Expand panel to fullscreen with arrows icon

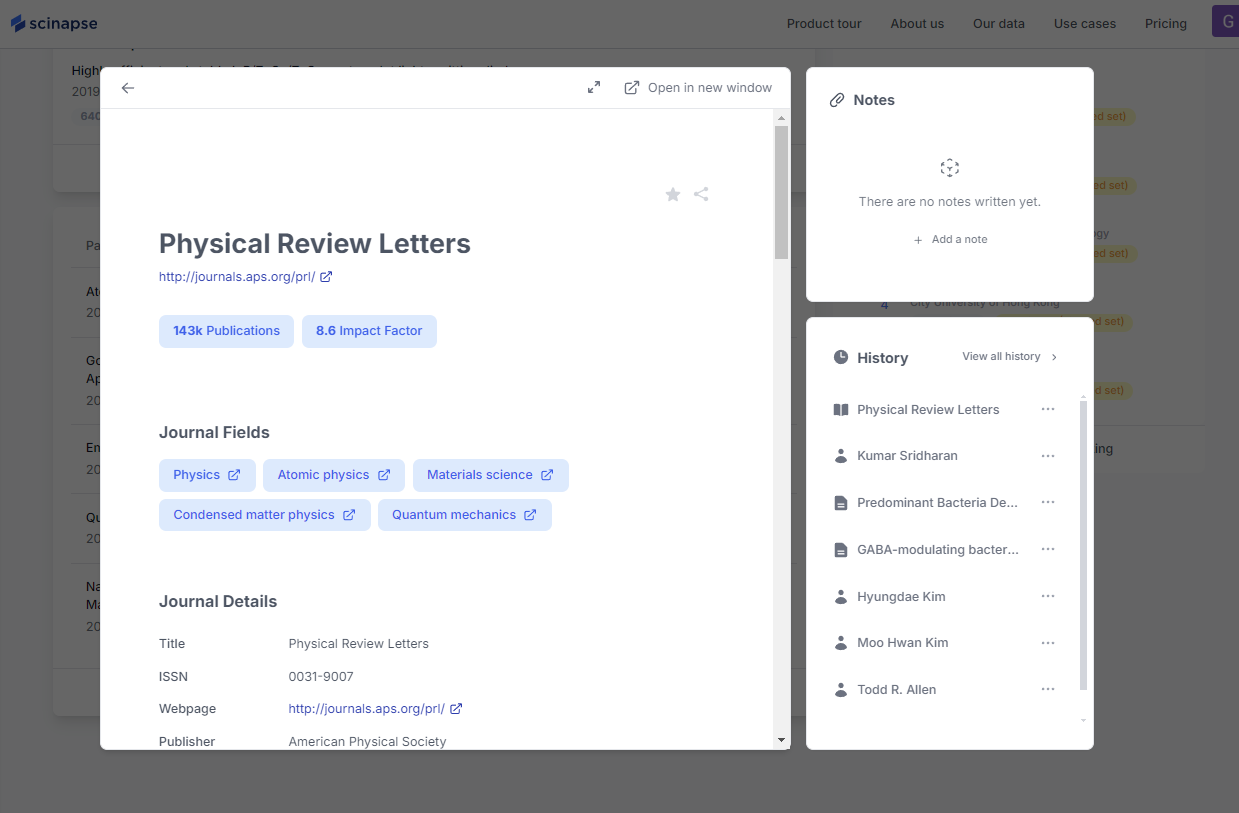tap(594, 88)
